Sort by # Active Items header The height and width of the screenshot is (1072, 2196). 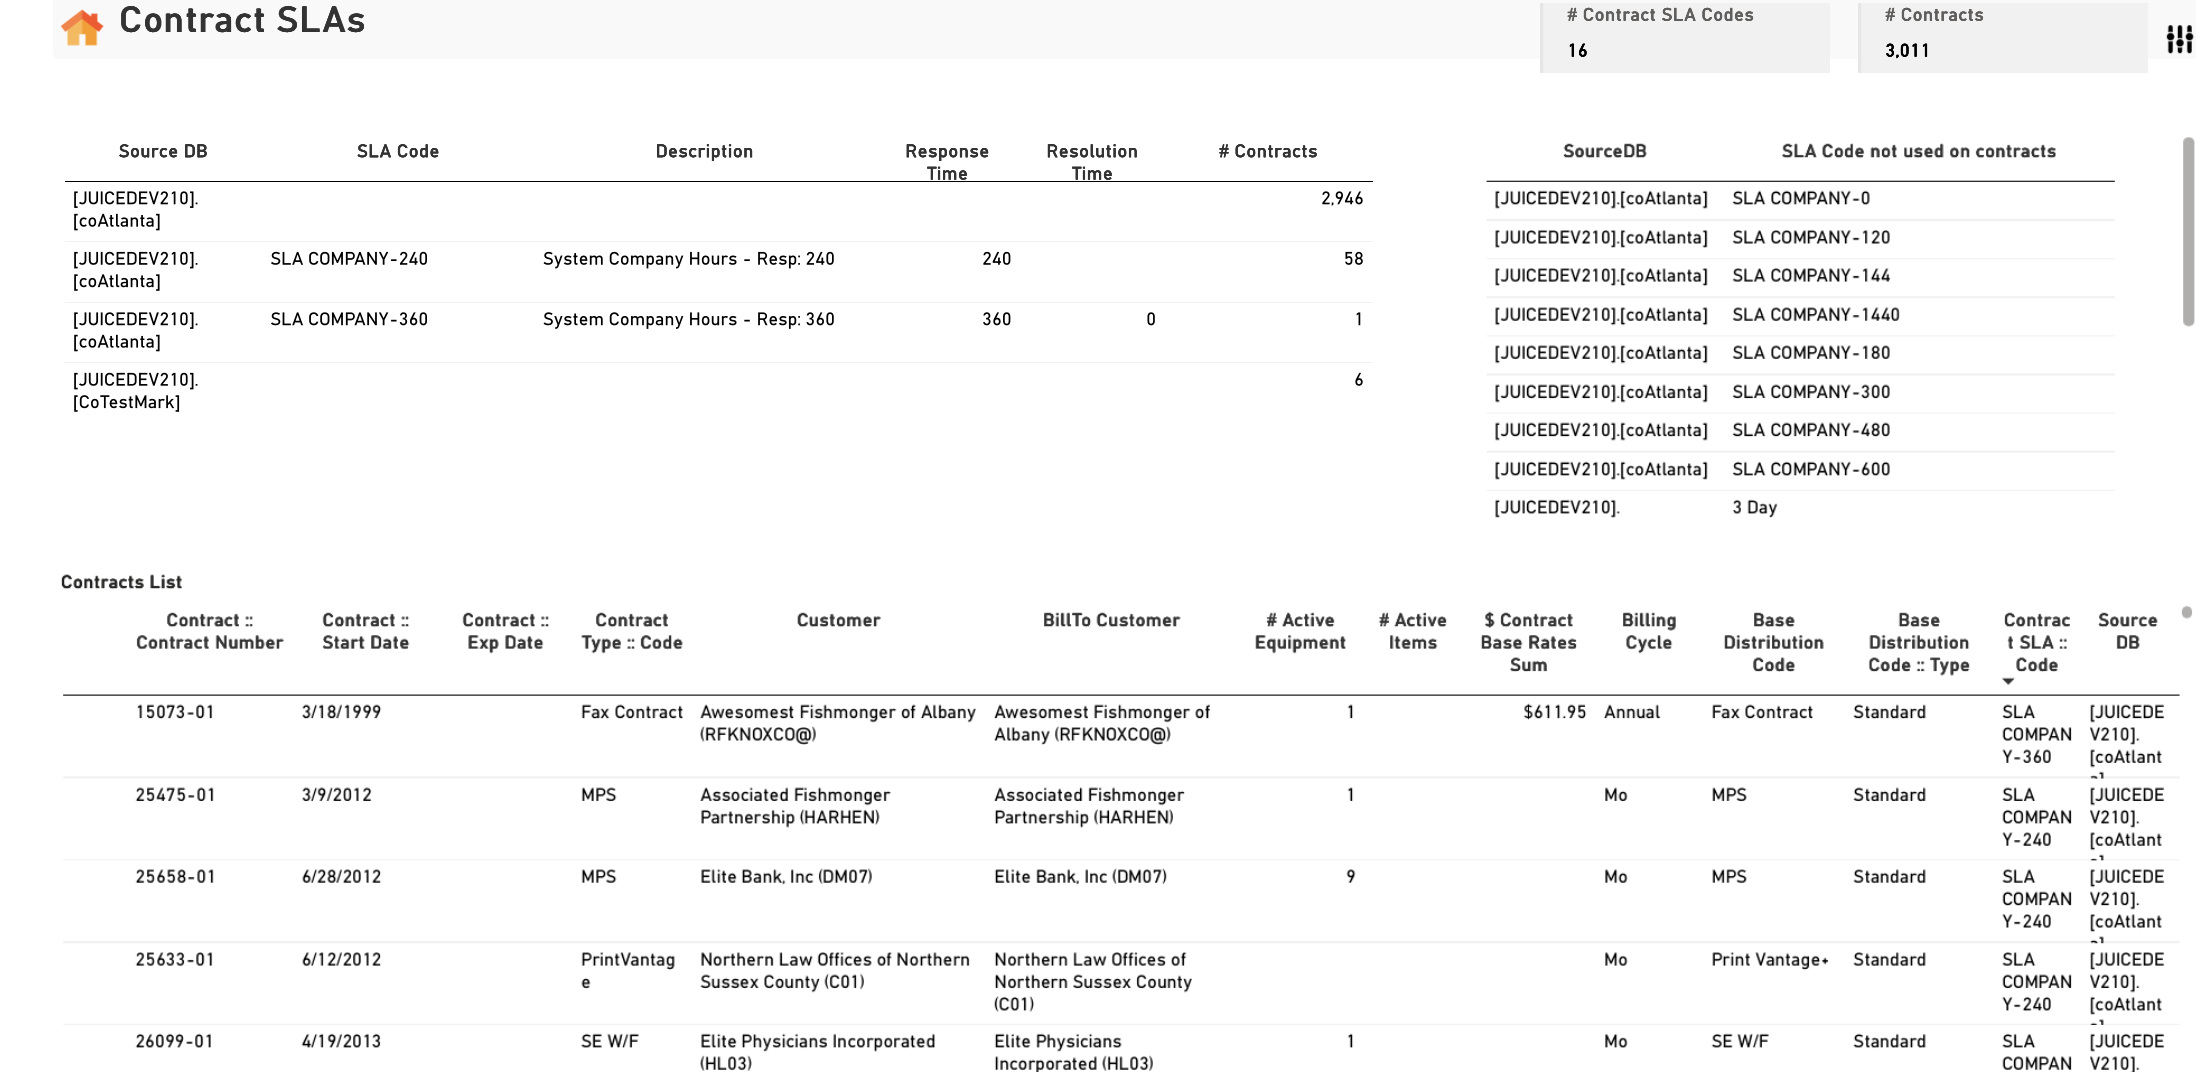tap(1412, 631)
